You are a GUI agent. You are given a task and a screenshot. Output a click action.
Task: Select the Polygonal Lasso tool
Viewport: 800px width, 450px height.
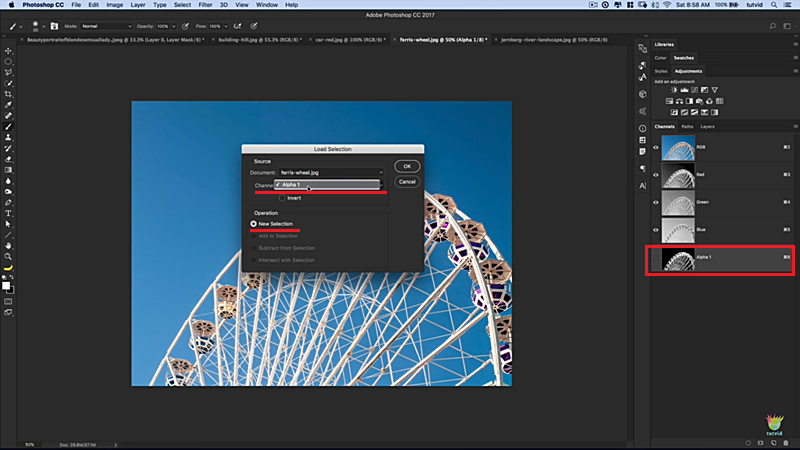[x=8, y=72]
